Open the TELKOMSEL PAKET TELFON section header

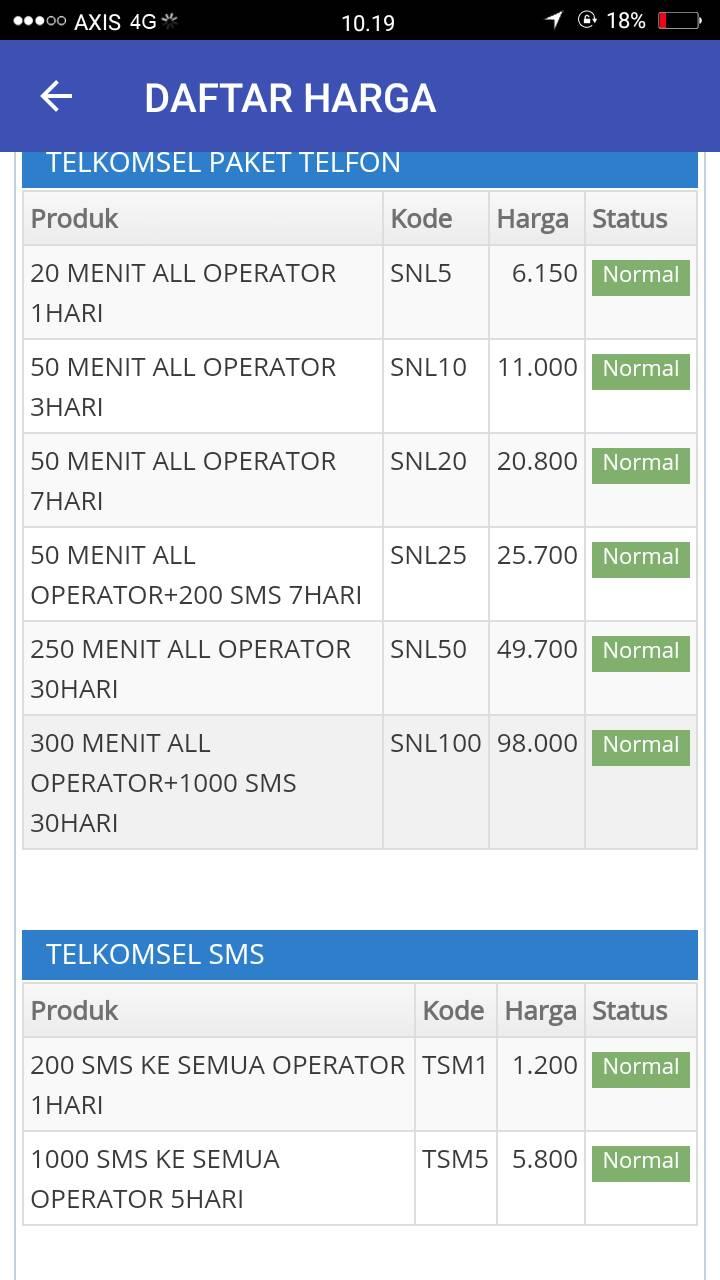(x=360, y=164)
